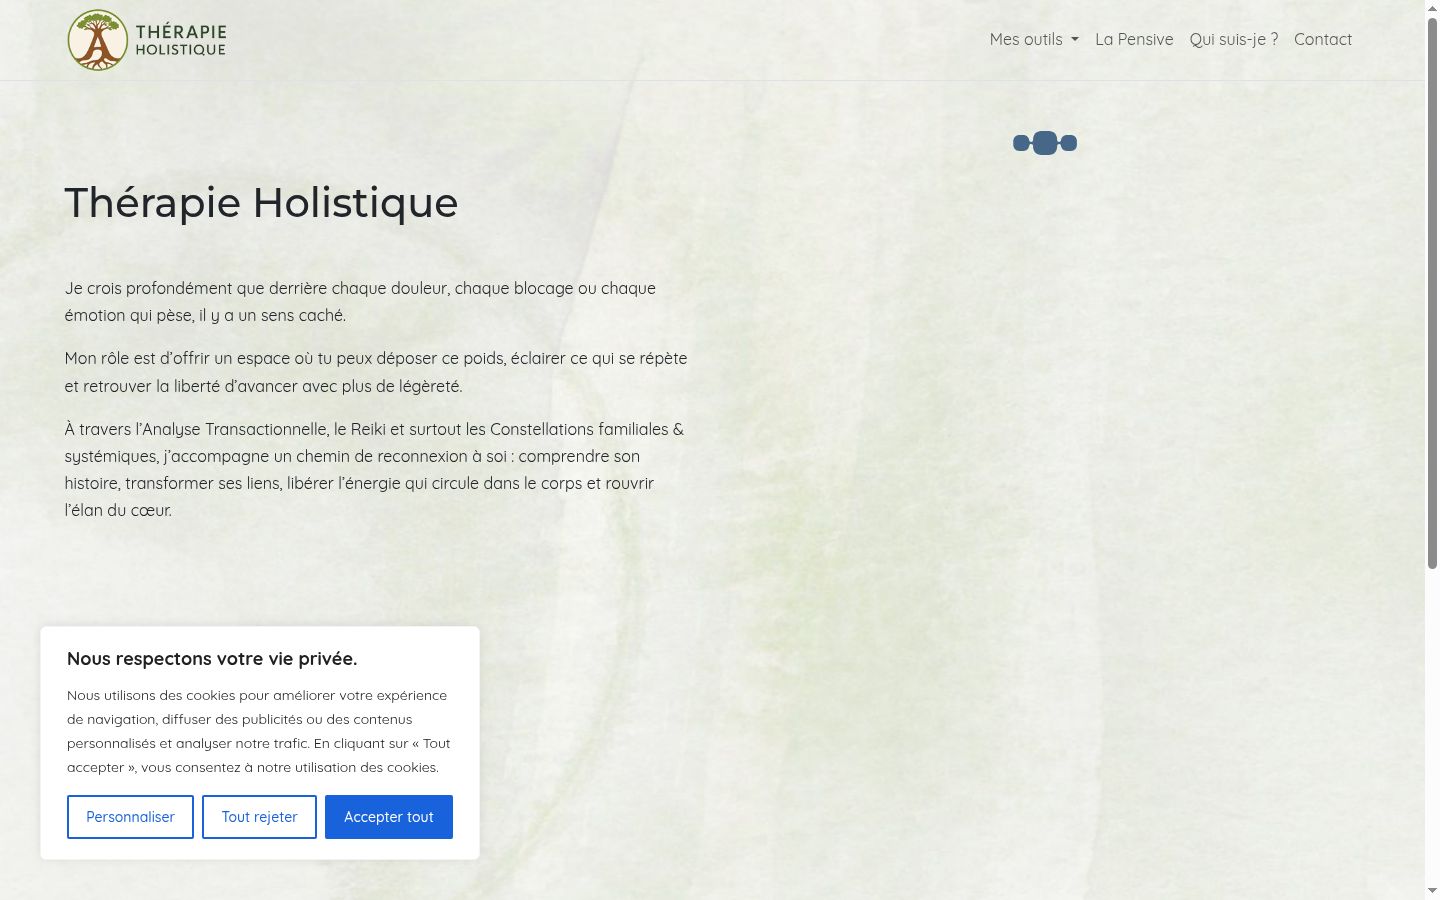Select the "Nous respectons votre vie privée." title
Screen dimensions: 1440x900
click(212, 658)
